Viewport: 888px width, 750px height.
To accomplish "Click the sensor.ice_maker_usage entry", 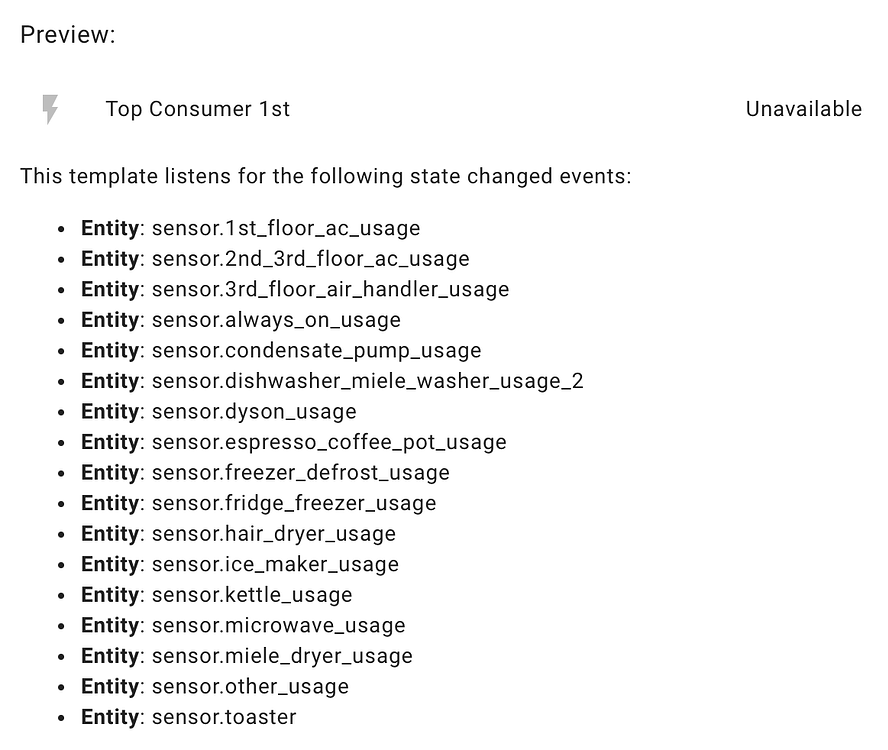I will pyautogui.click(x=240, y=564).
